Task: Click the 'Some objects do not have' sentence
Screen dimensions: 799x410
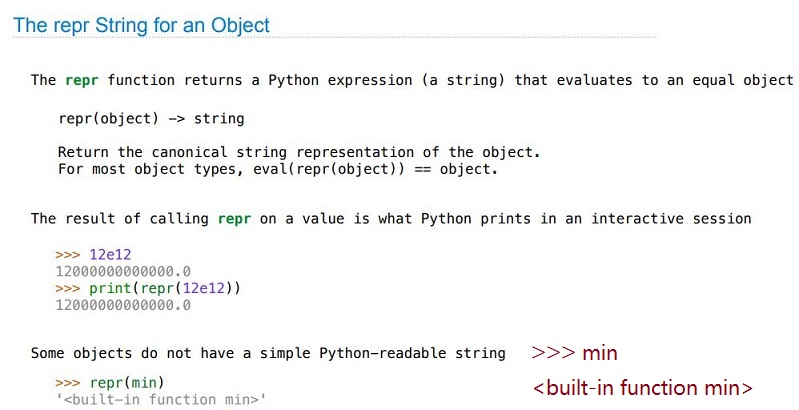Action: [x=268, y=353]
